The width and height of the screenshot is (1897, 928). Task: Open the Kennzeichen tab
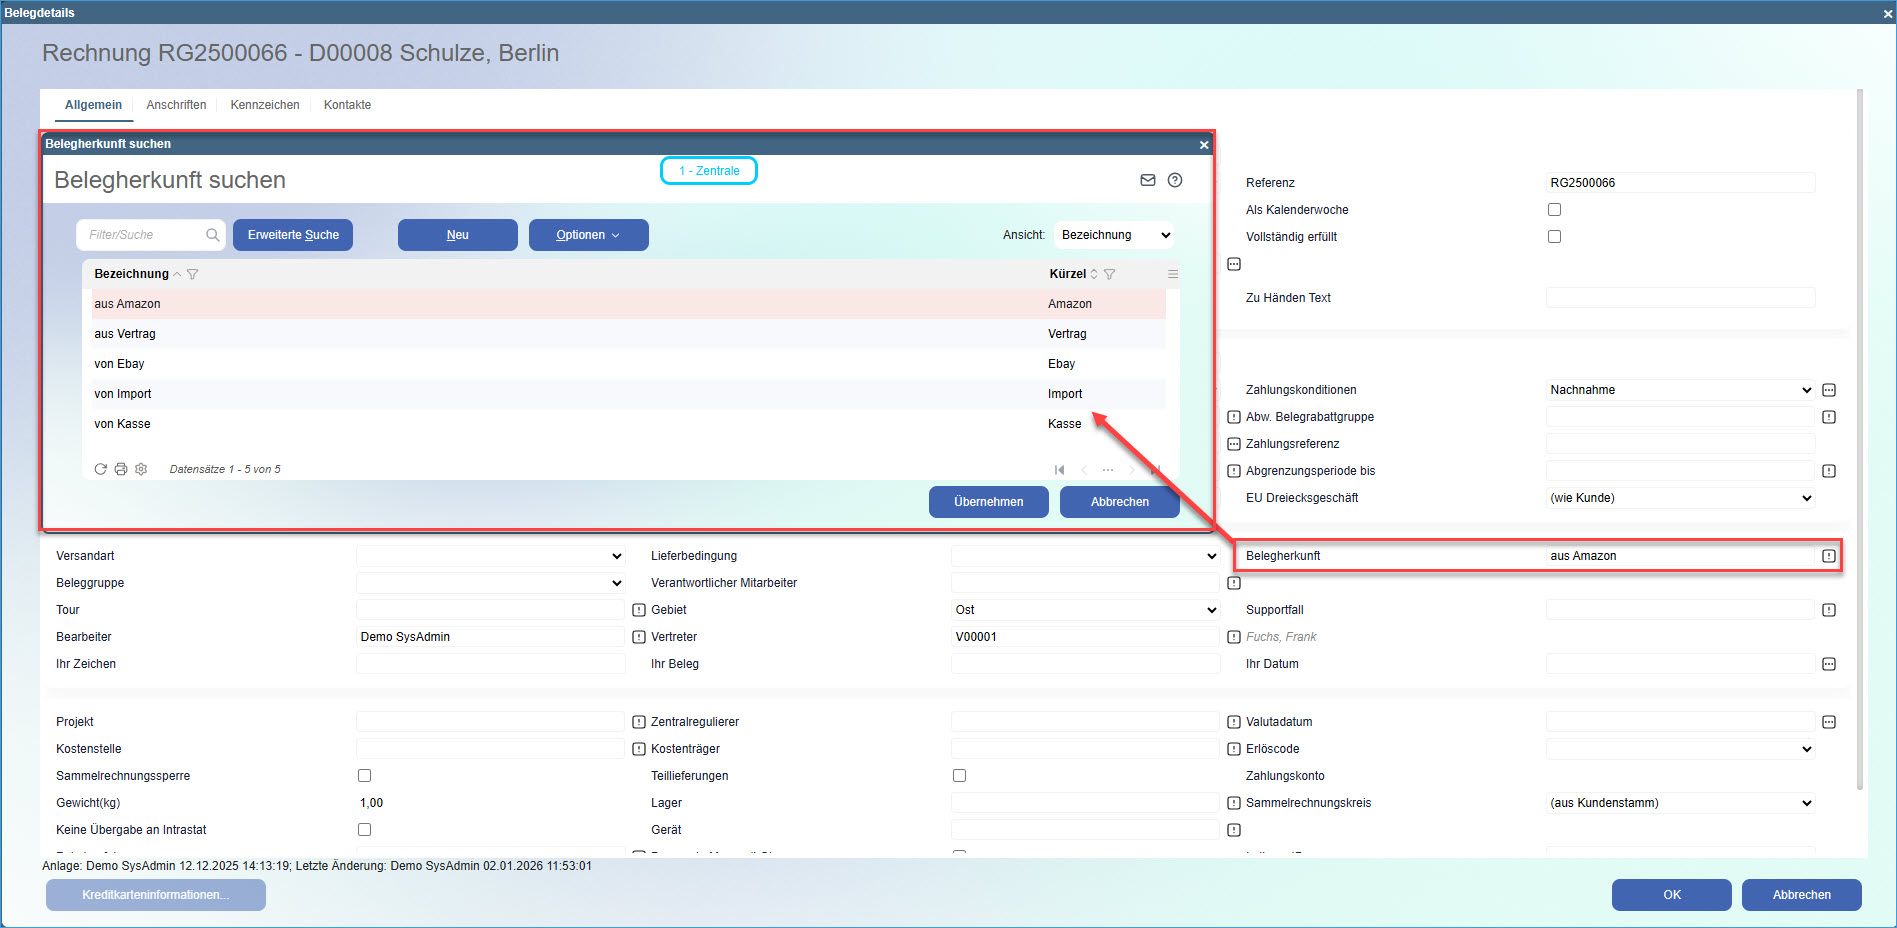265,105
